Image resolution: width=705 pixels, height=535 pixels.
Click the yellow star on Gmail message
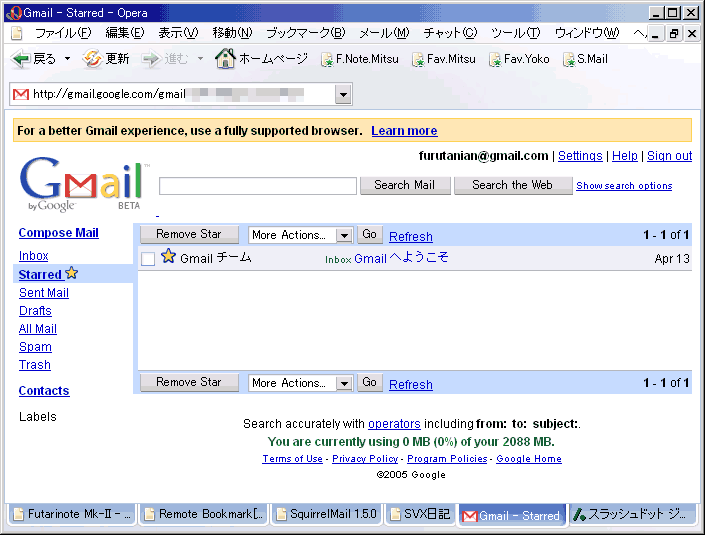point(168,257)
